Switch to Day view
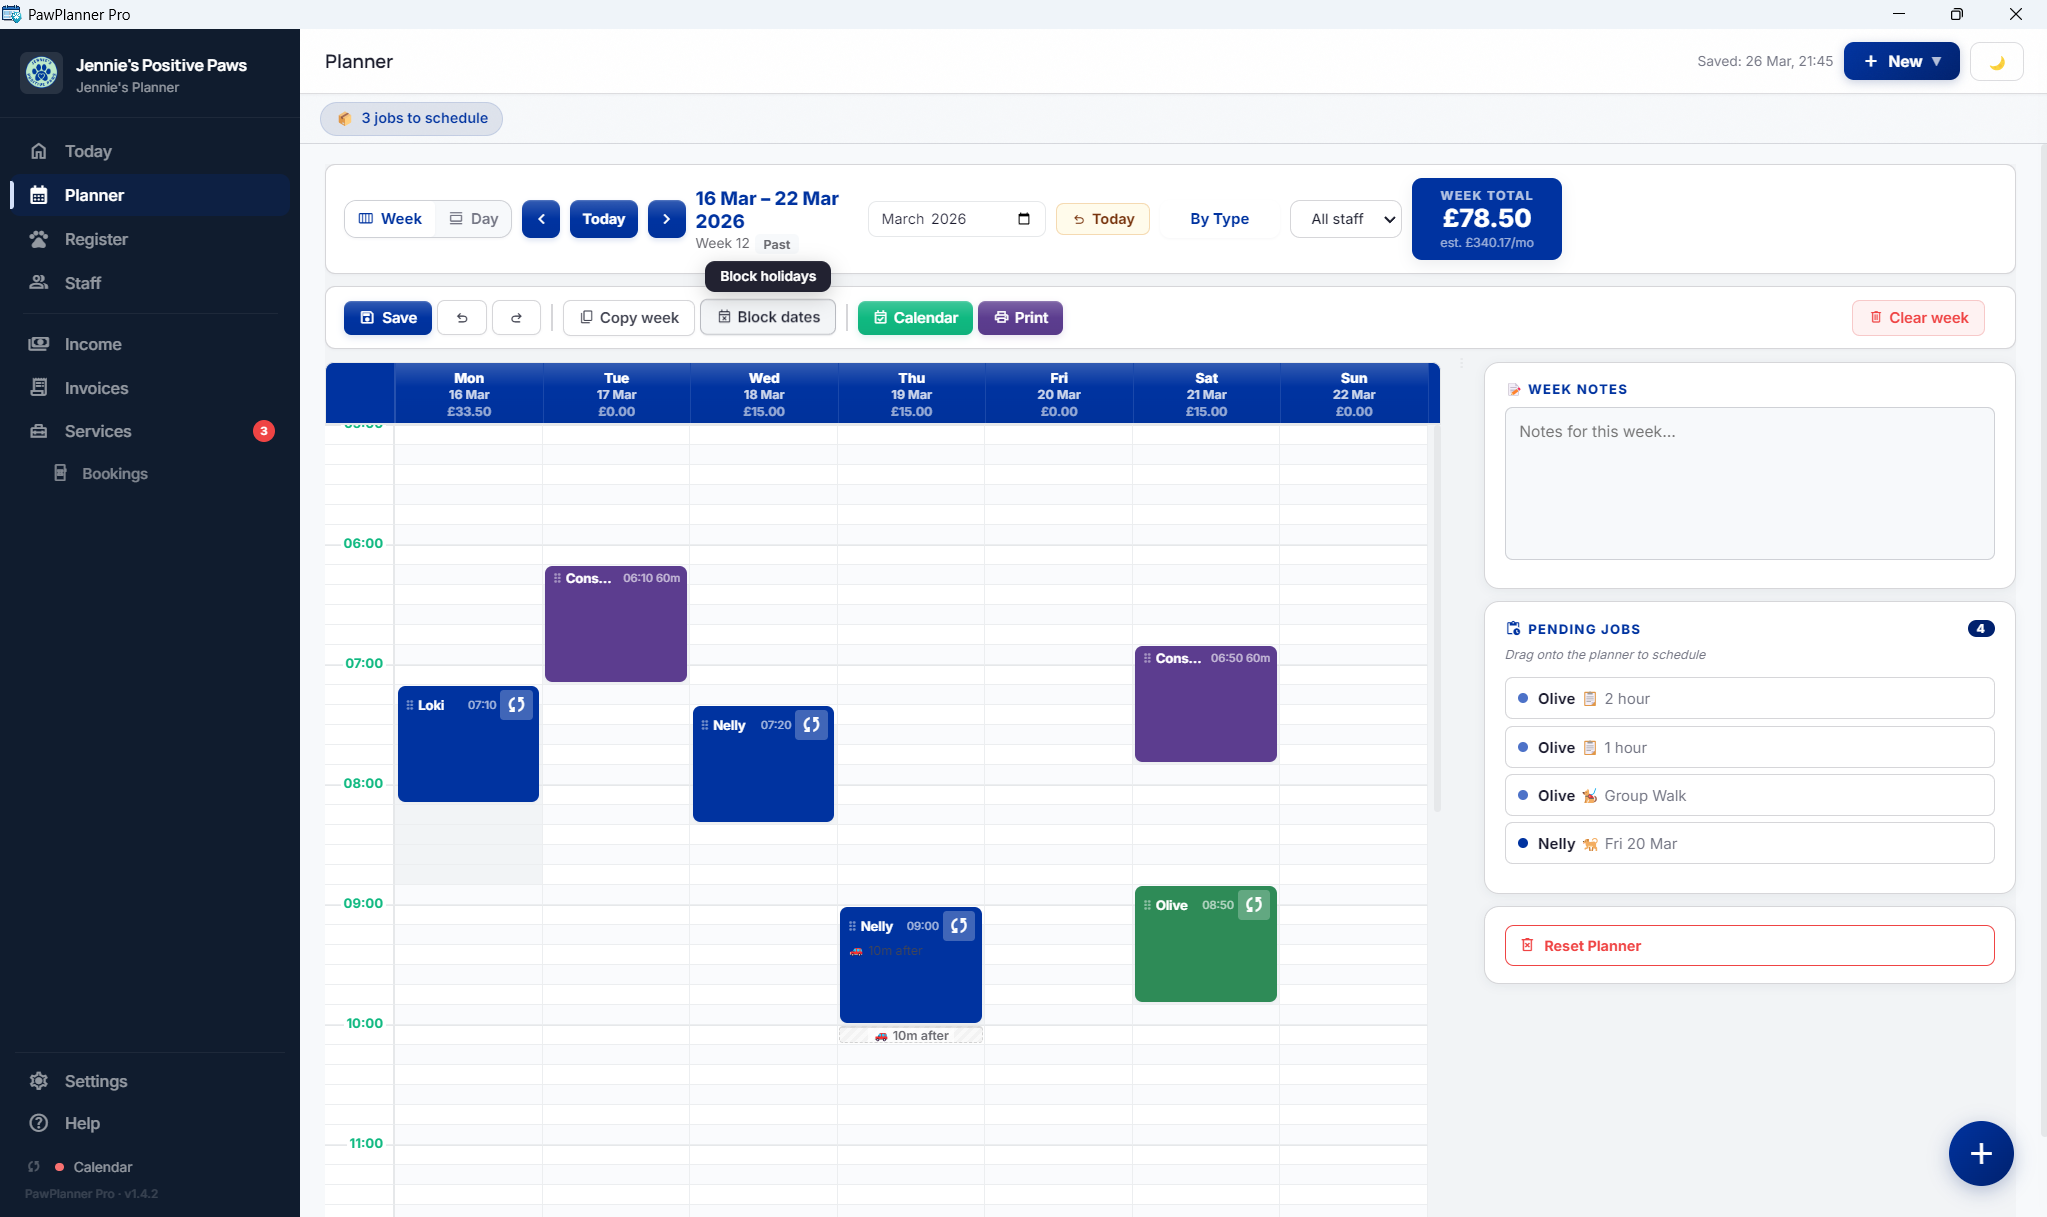This screenshot has width=2047, height=1217. point(473,218)
